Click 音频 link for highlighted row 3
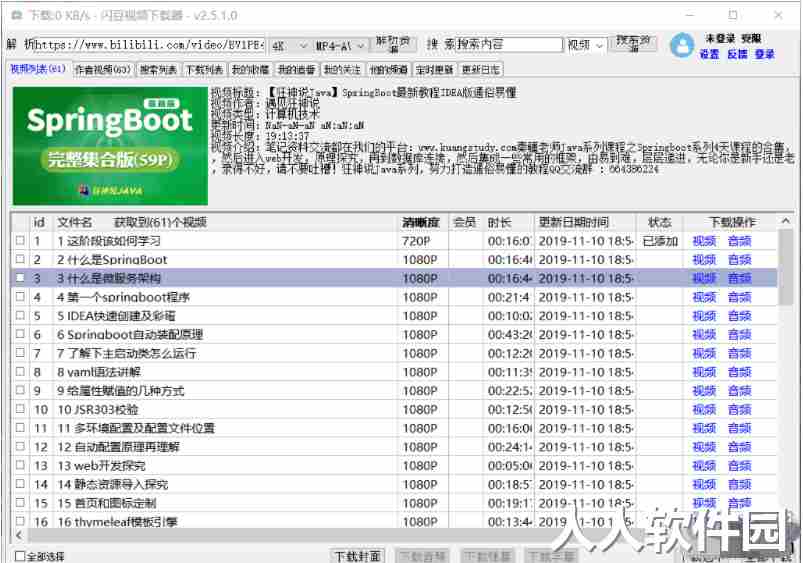 click(x=739, y=278)
